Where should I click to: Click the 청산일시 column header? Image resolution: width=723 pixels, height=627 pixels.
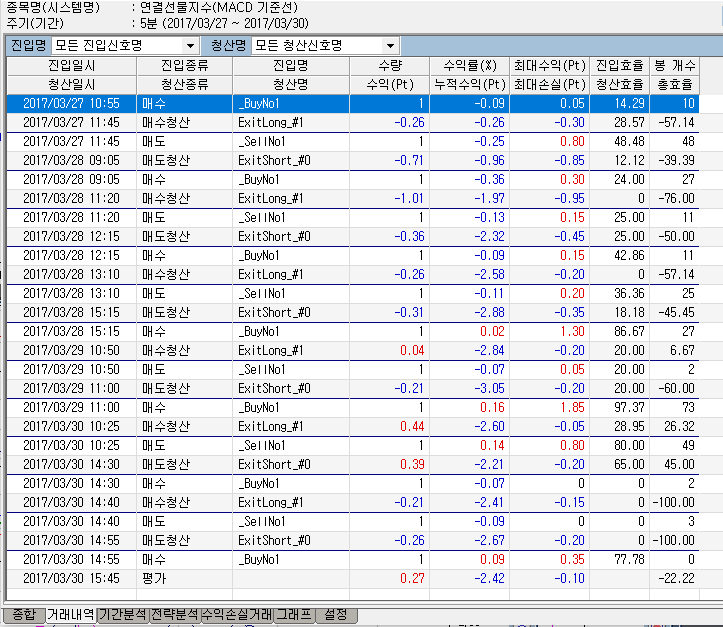(71, 85)
